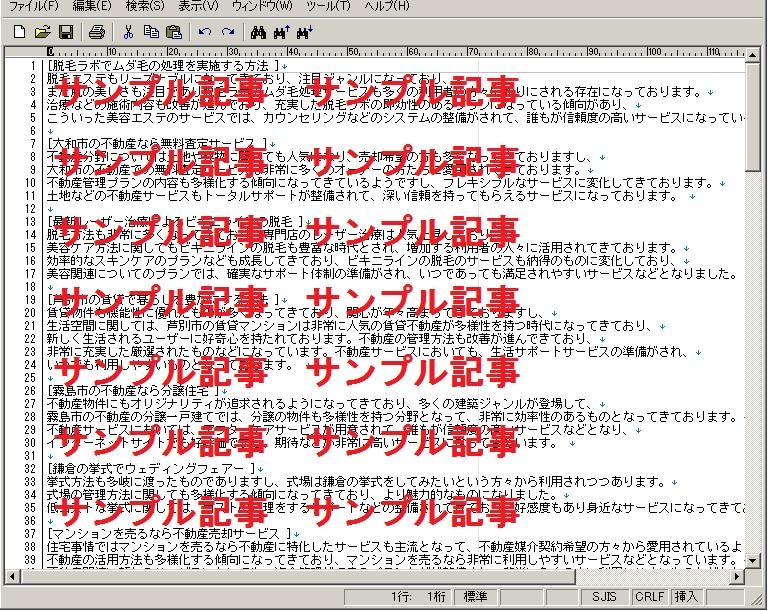Cut selection with scissors icon
768x611 pixels.
(128, 32)
